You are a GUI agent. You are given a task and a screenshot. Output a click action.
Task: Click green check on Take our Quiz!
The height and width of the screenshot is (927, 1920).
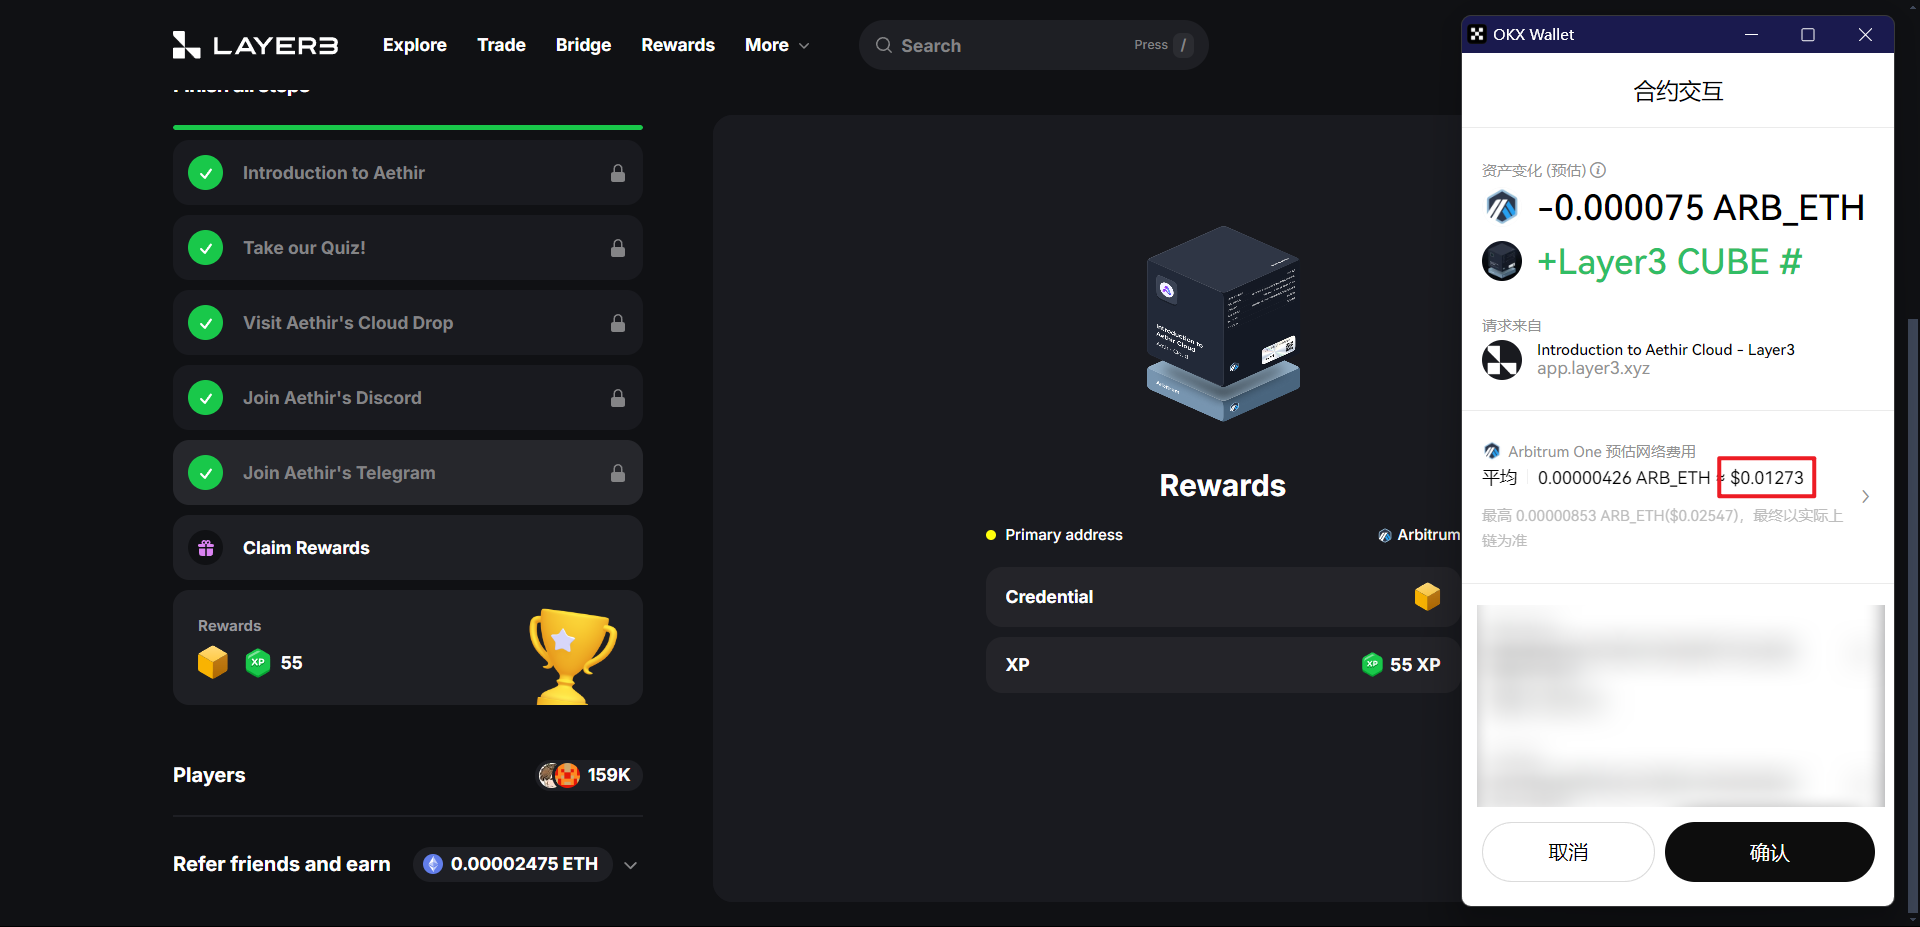tap(206, 248)
